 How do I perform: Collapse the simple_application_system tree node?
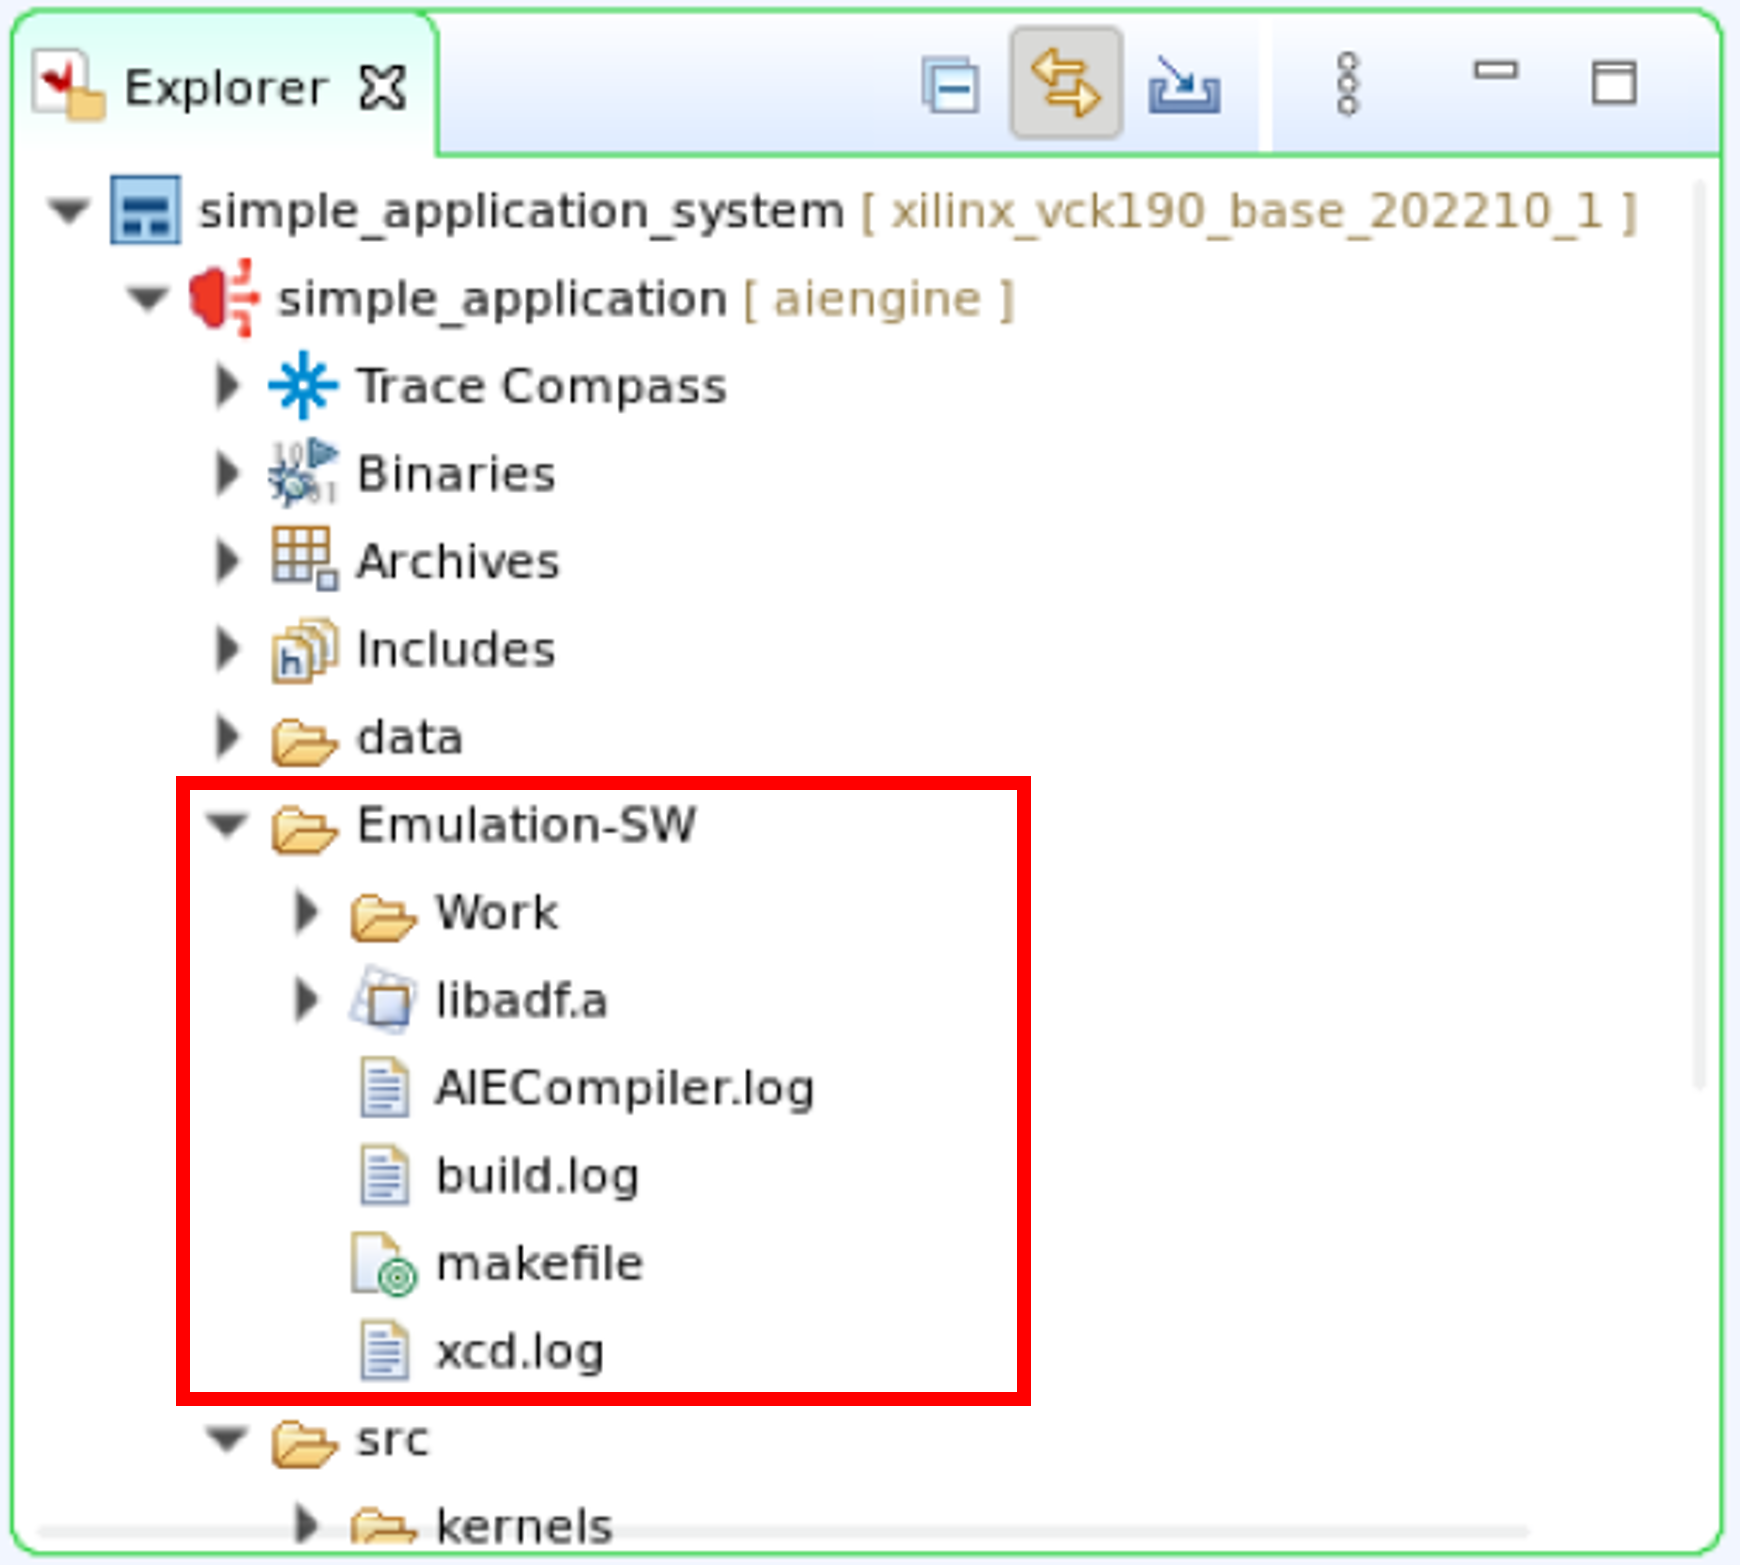tap(69, 211)
